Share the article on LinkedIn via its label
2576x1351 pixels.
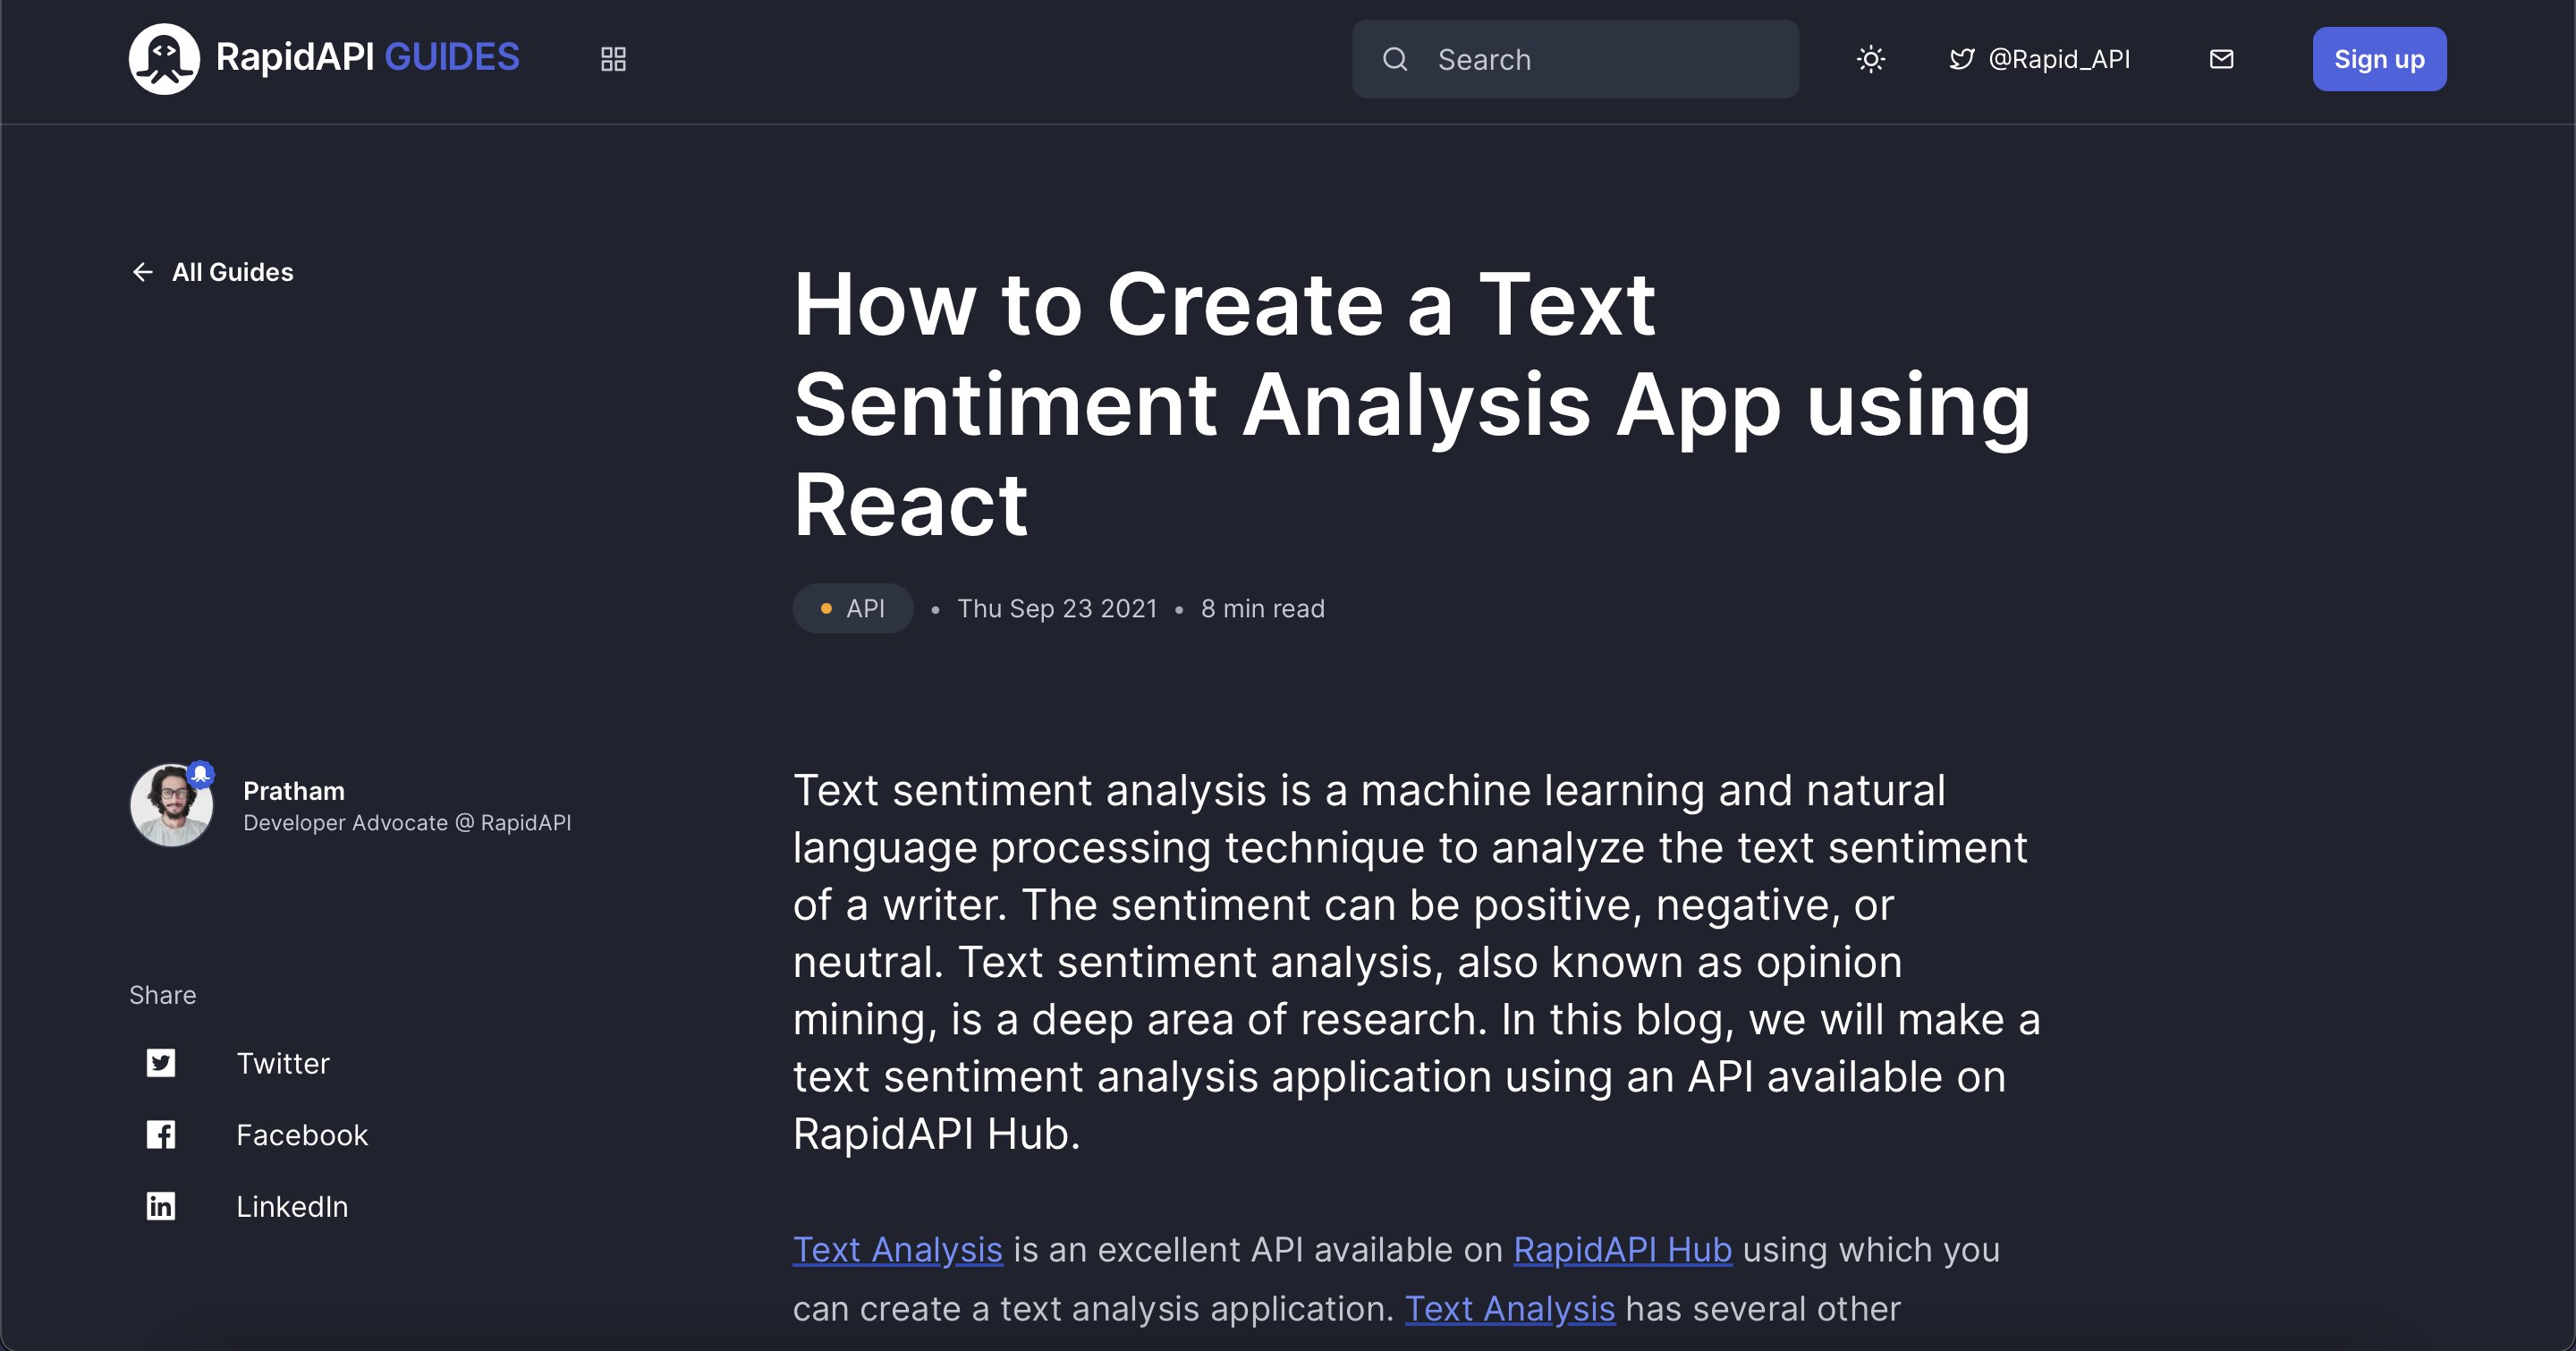pos(292,1206)
